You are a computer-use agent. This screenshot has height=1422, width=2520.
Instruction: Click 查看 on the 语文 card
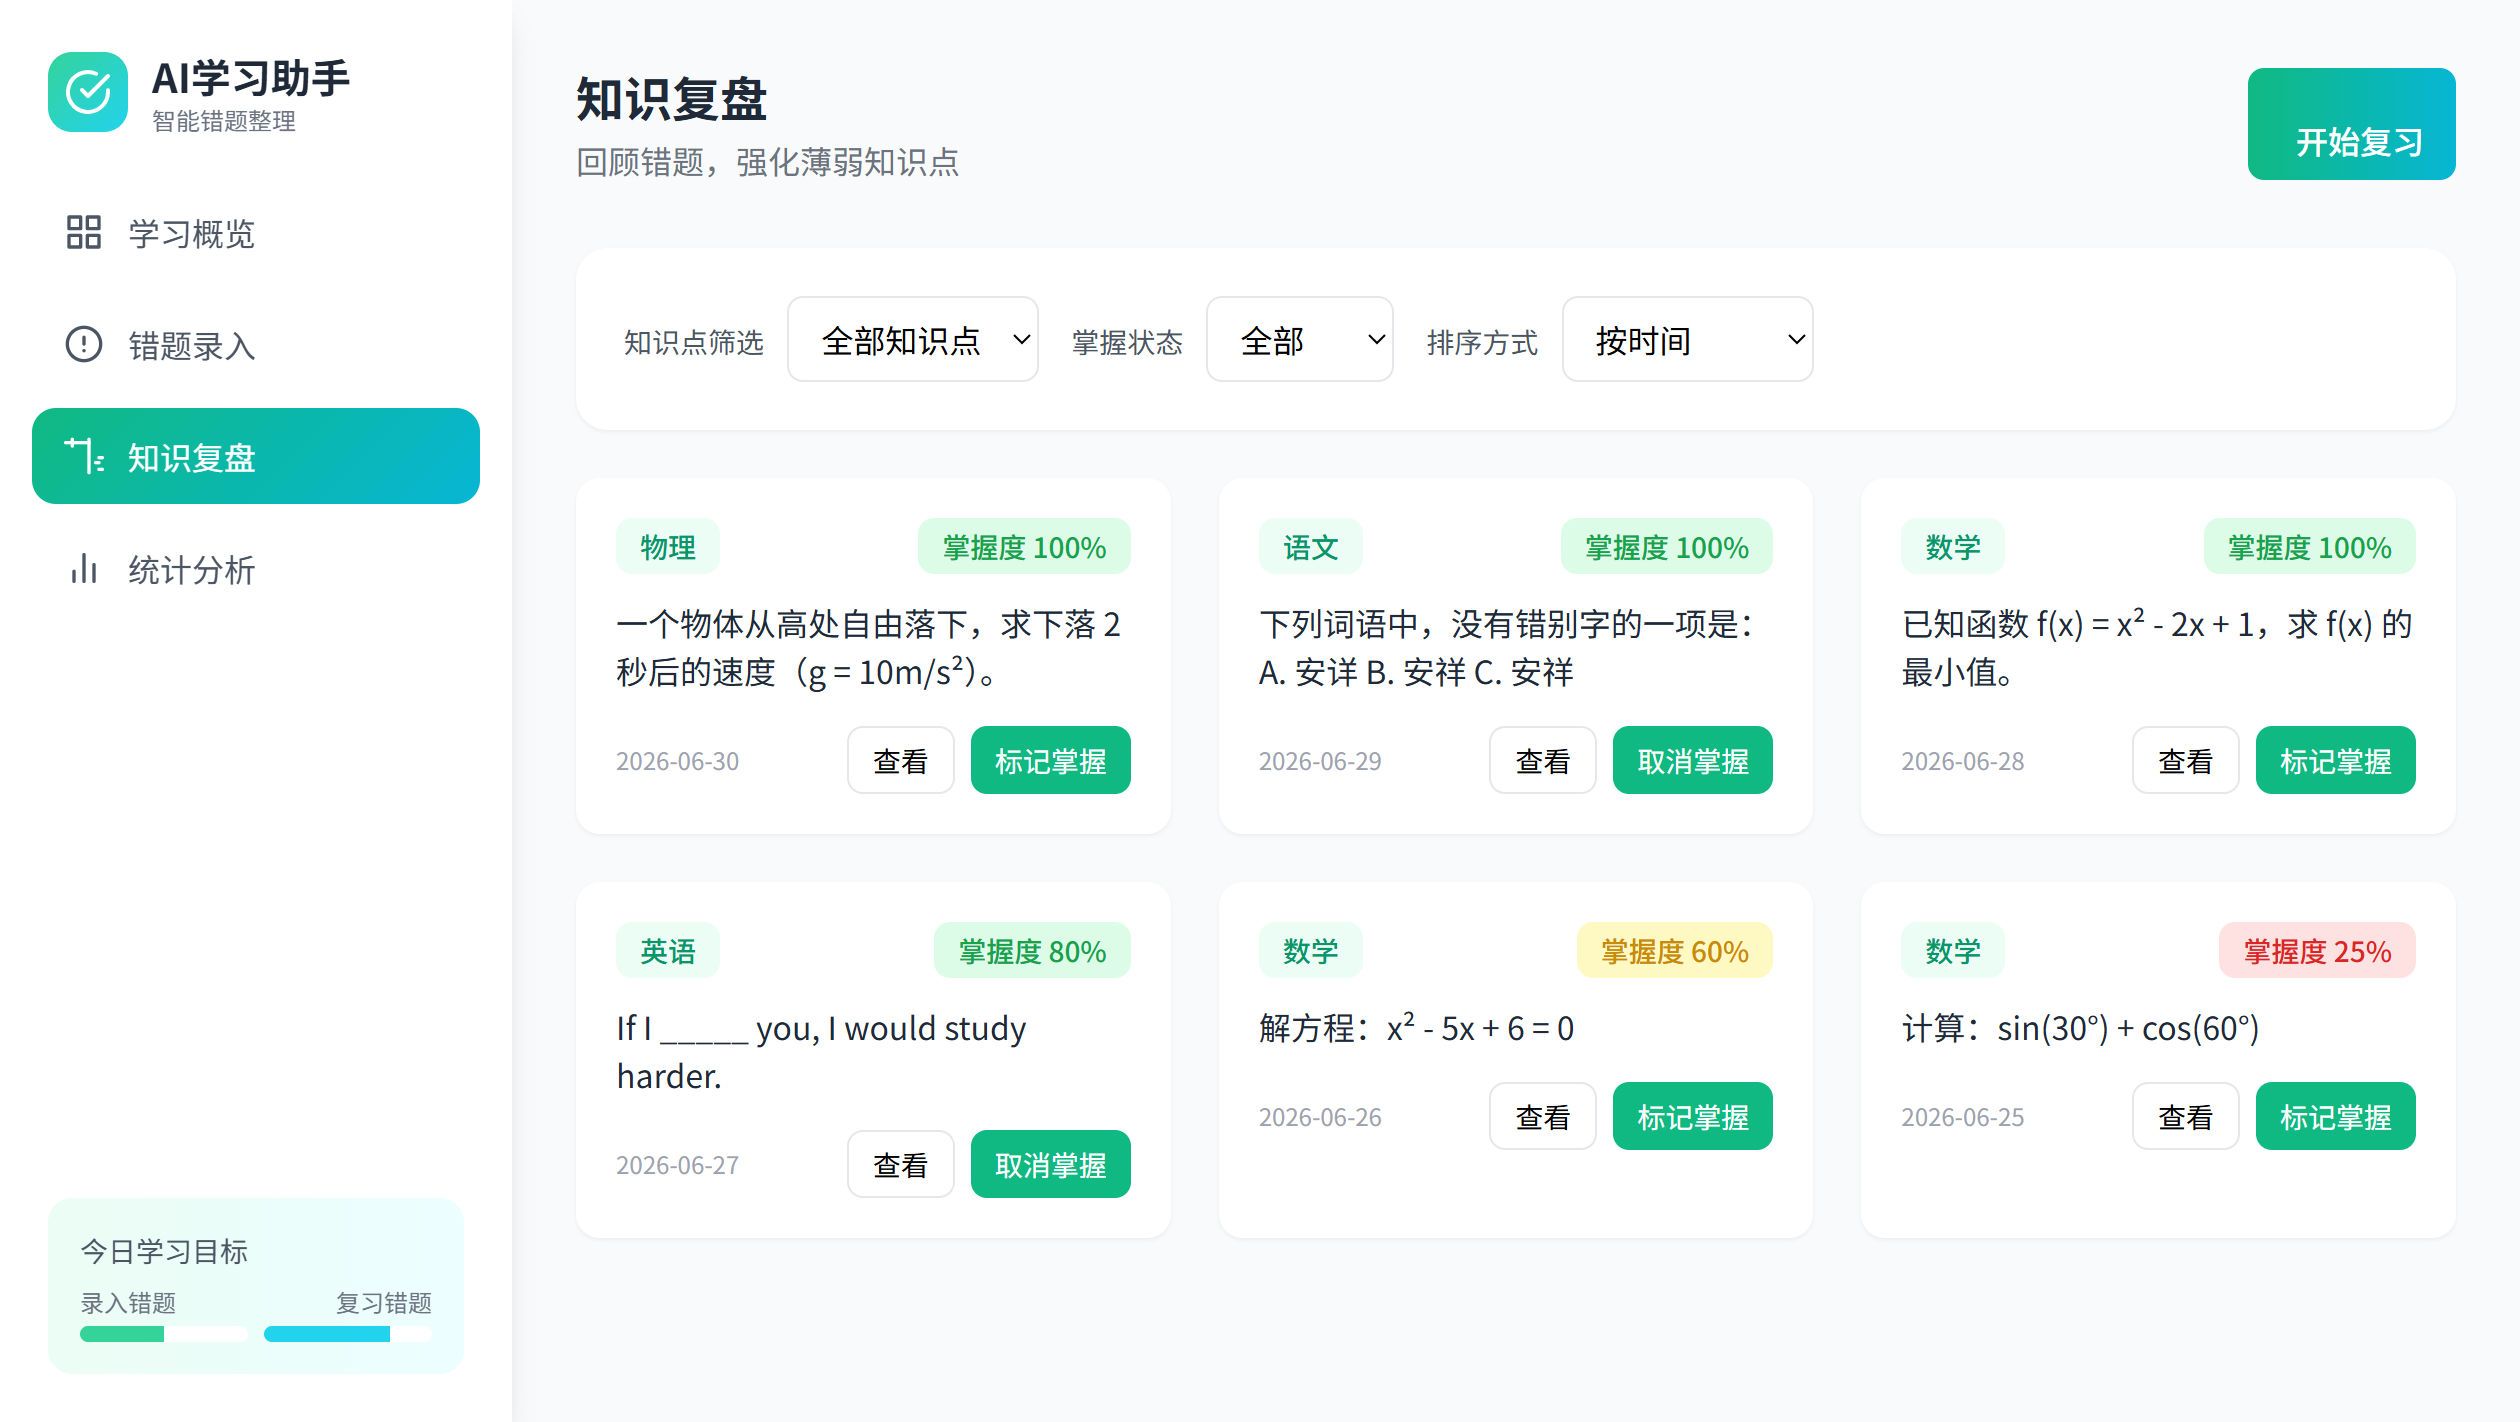coord(1543,760)
